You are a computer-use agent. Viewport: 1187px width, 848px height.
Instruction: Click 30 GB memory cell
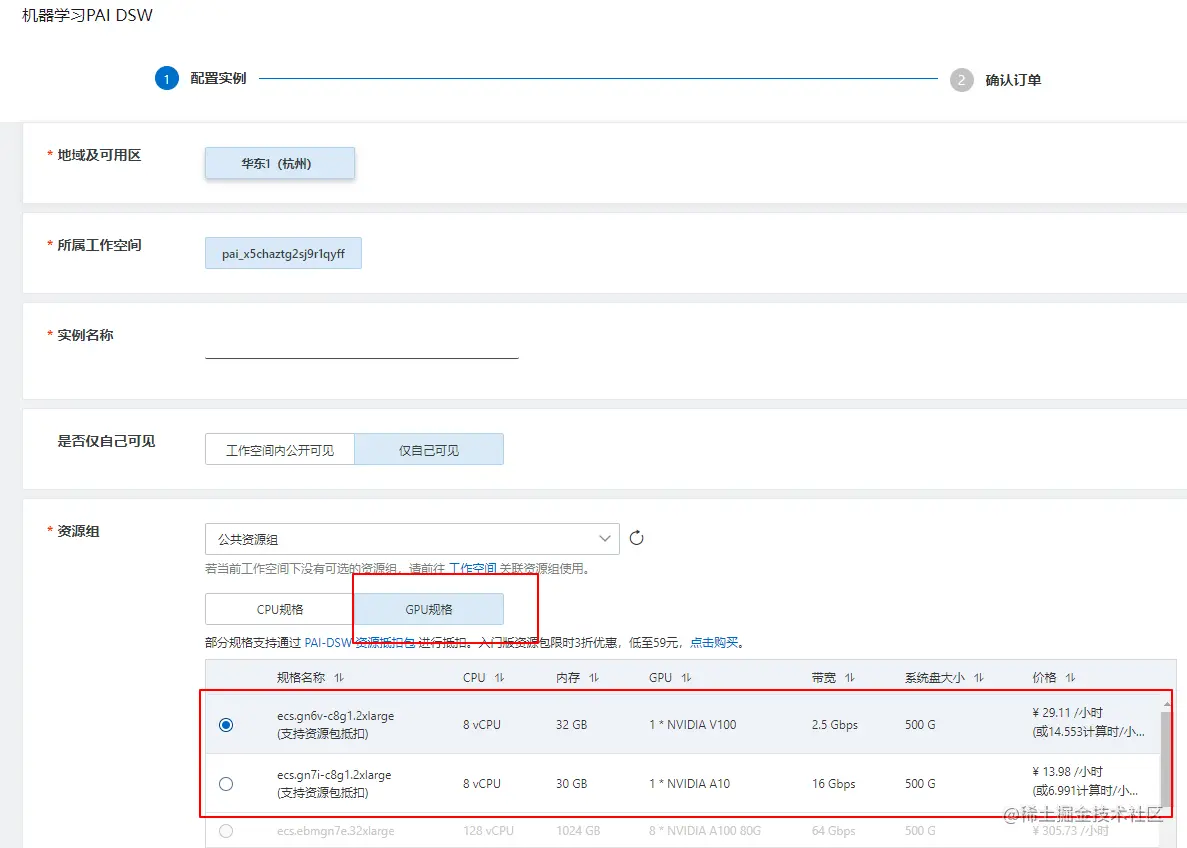pos(572,784)
